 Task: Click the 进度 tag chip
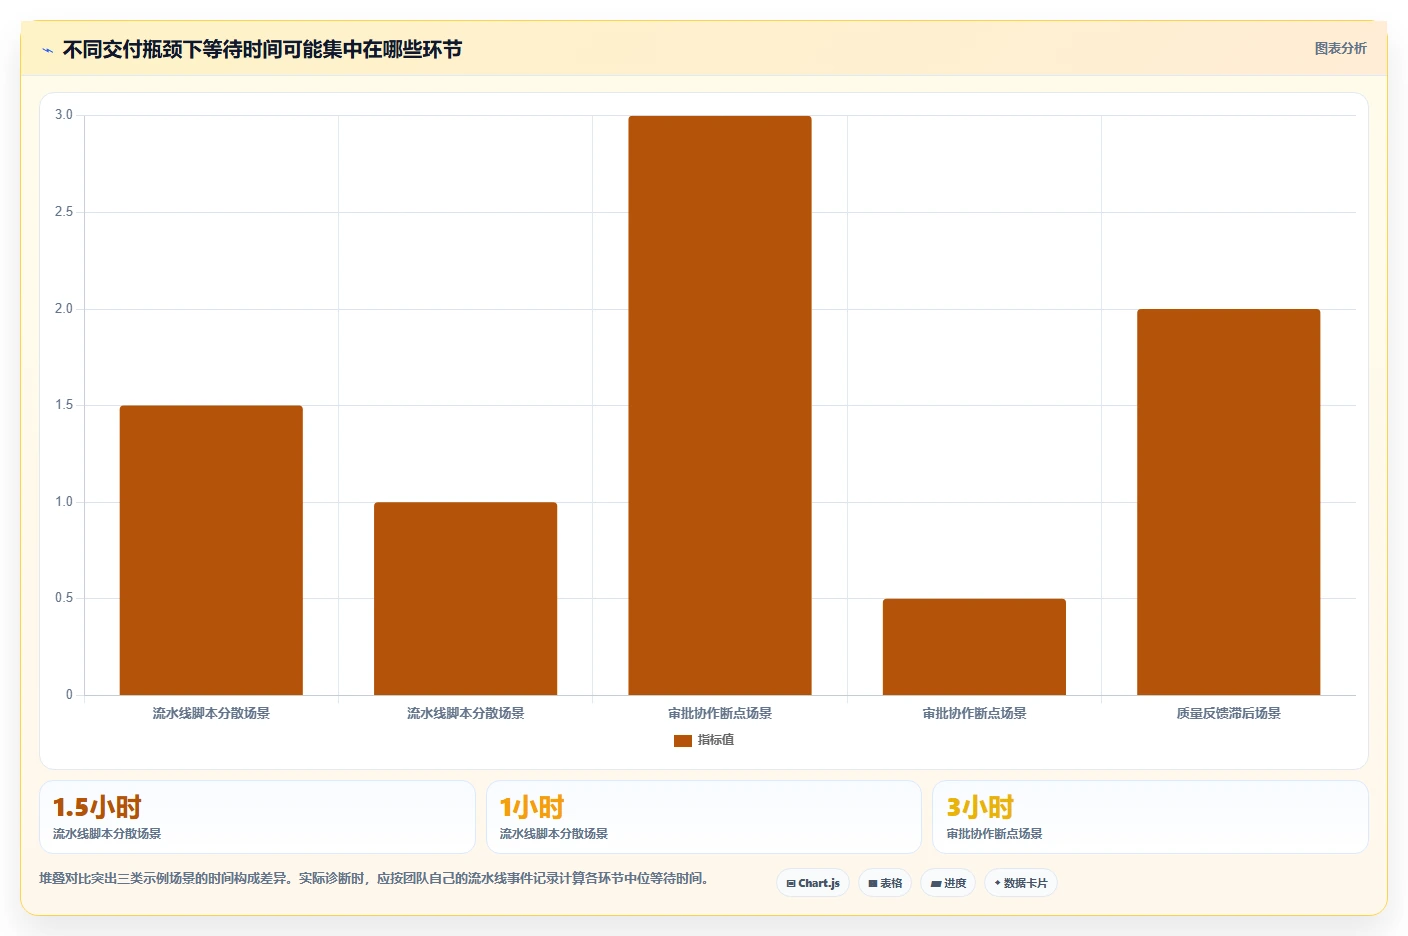pos(948,883)
